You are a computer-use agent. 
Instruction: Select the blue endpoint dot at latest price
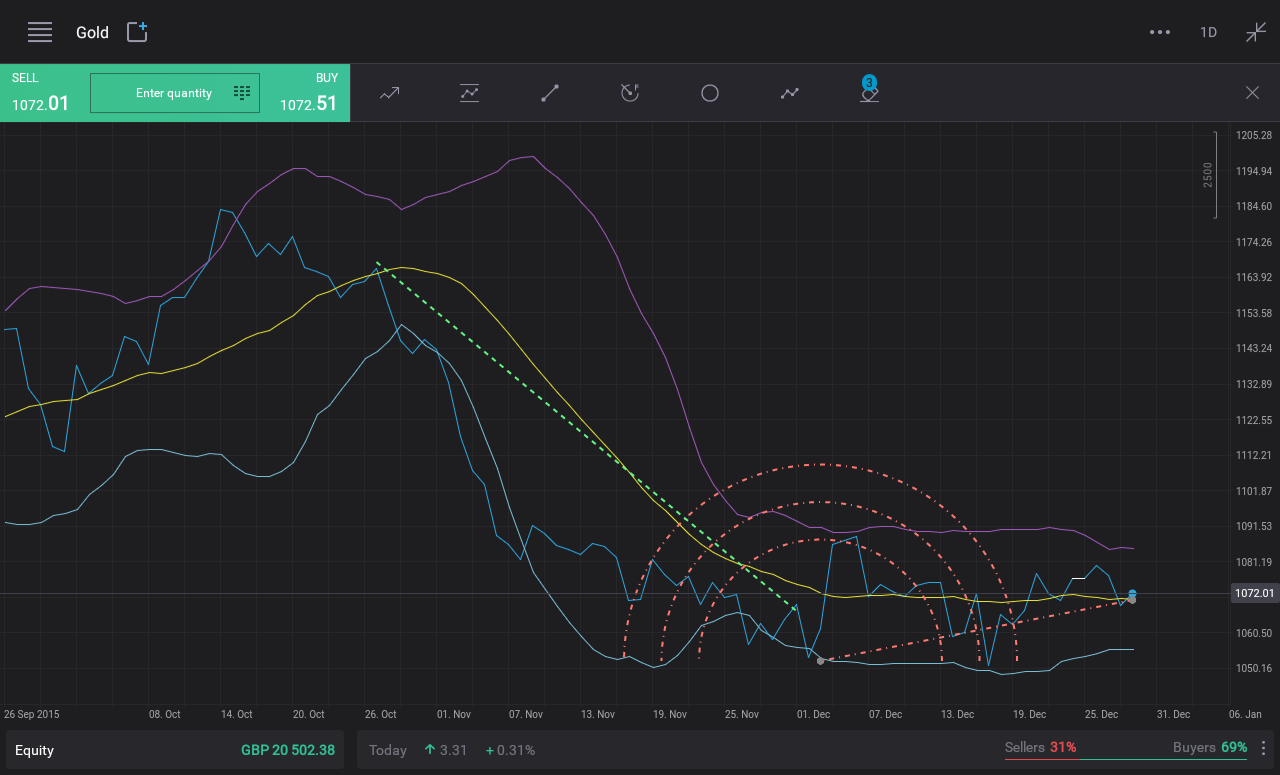pos(1132,593)
